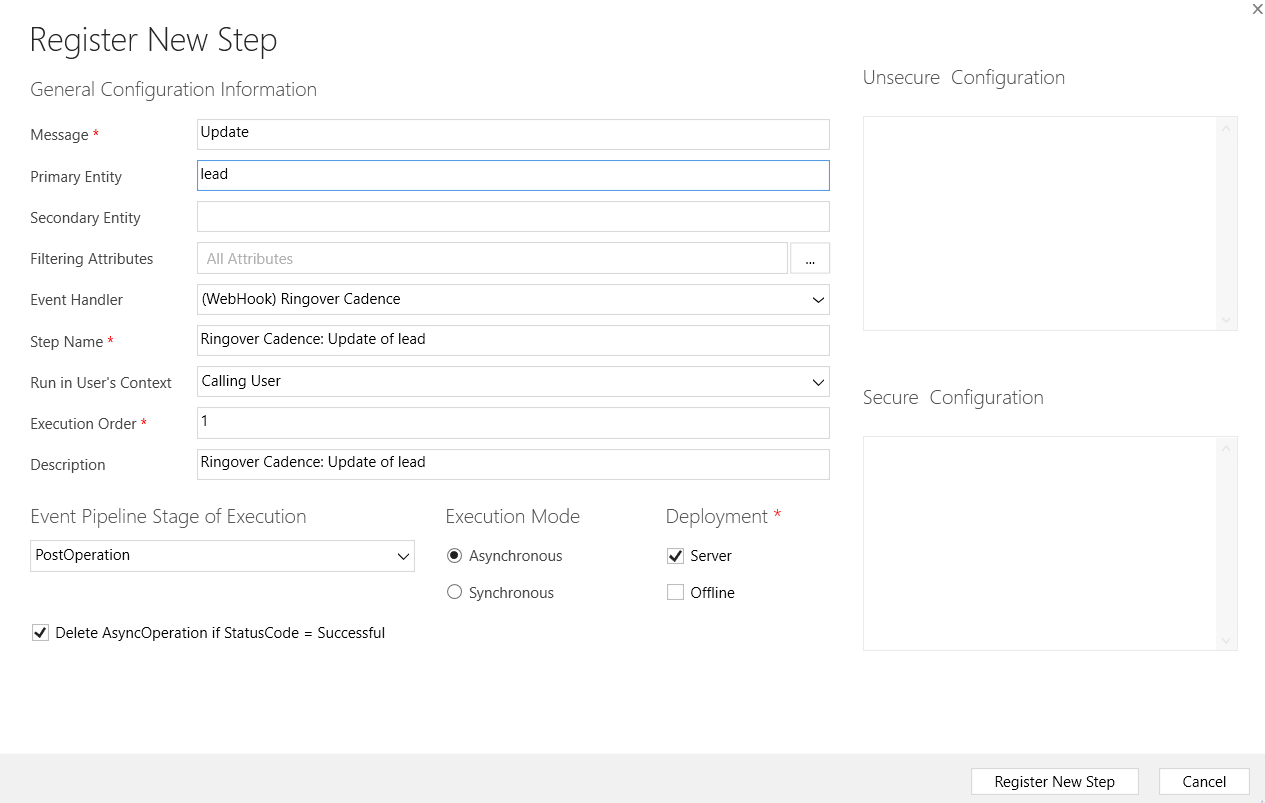Click the Deployment heading

pos(723,516)
